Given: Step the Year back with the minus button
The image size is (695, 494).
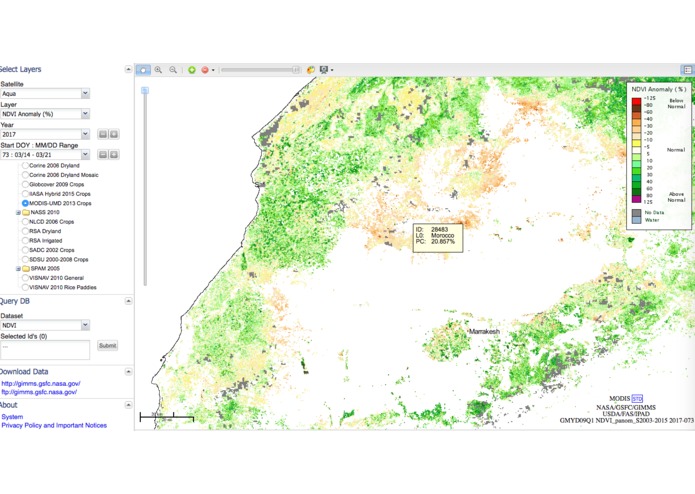Looking at the screenshot, I should (103, 134).
